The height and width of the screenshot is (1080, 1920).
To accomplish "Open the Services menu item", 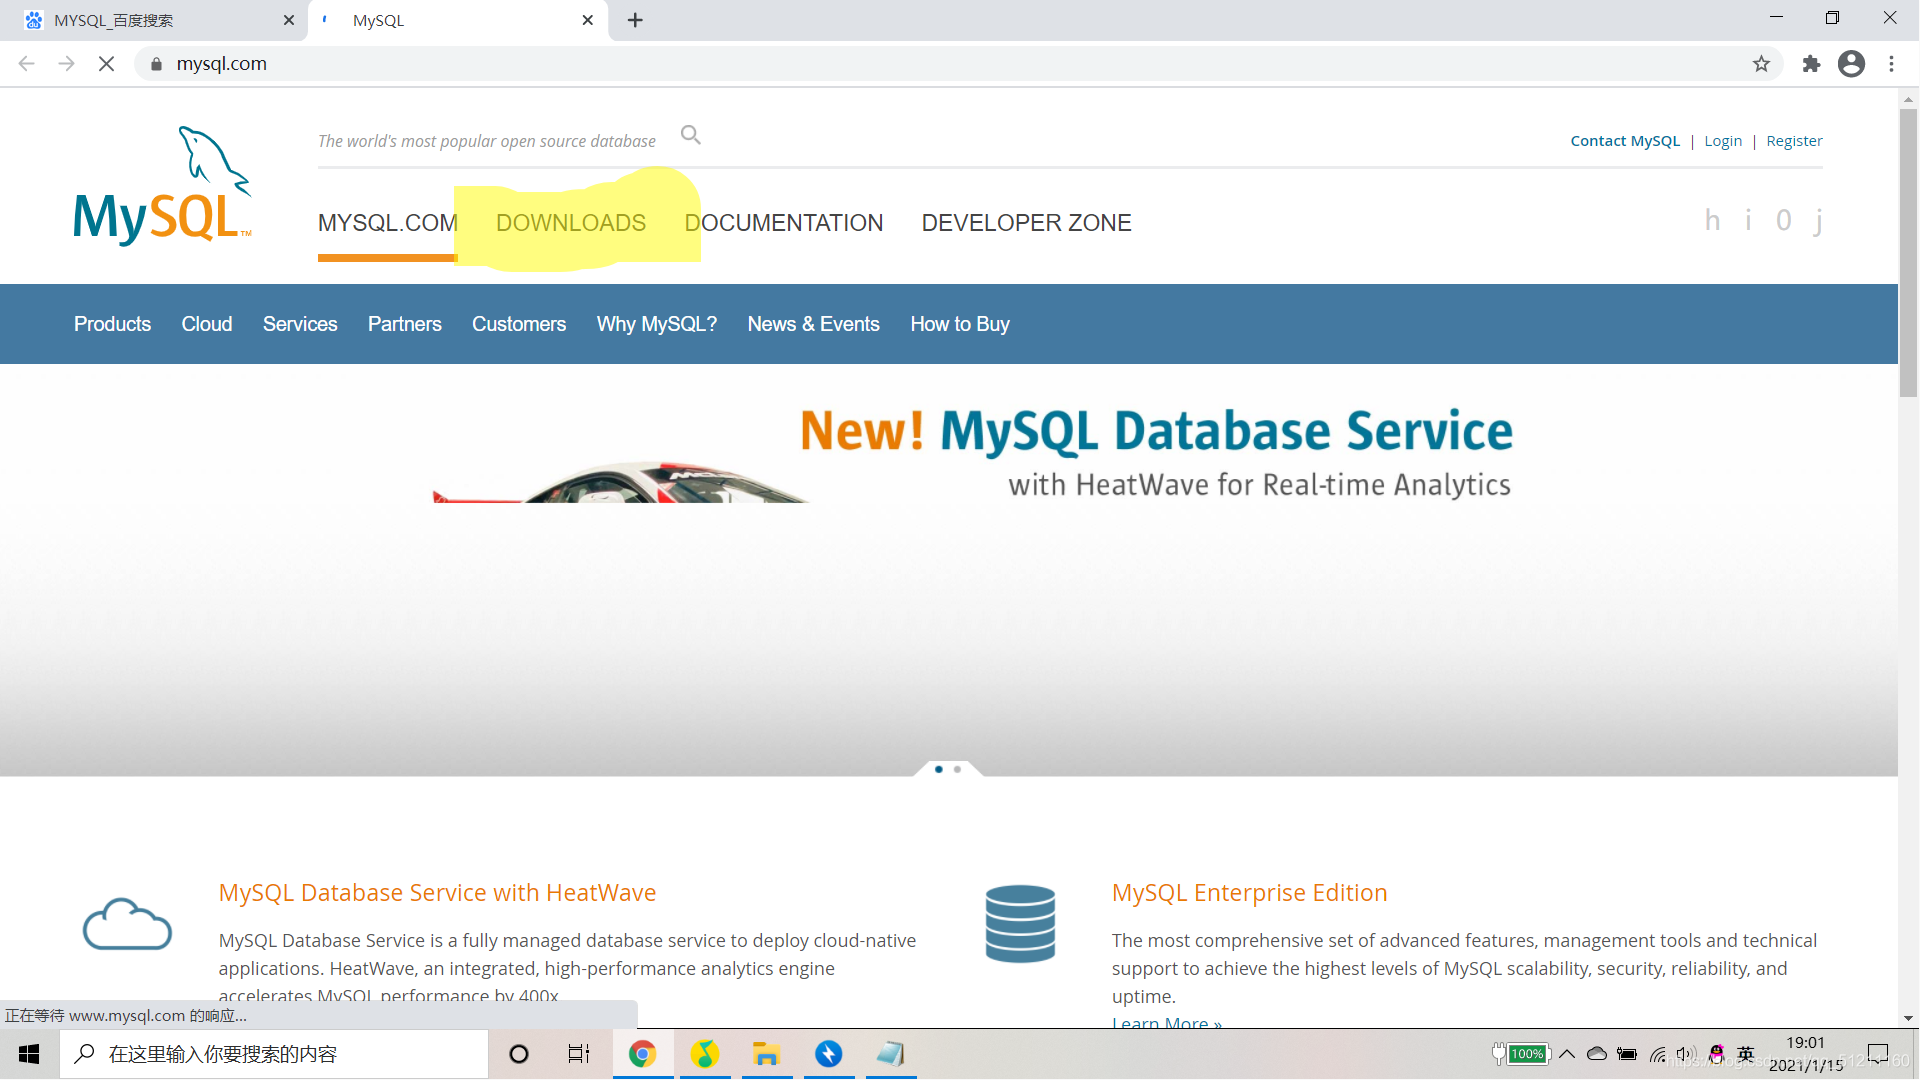I will pyautogui.click(x=300, y=324).
